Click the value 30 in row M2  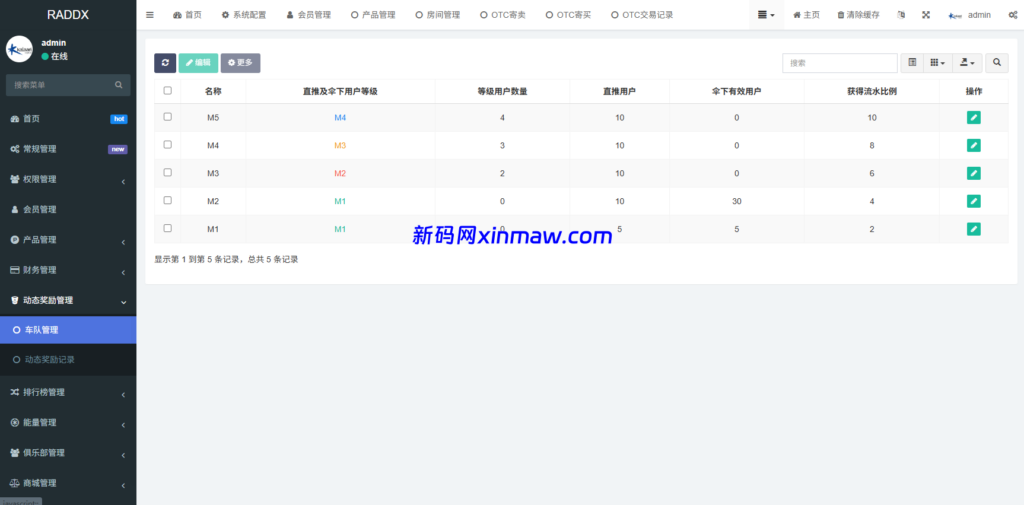[737, 201]
